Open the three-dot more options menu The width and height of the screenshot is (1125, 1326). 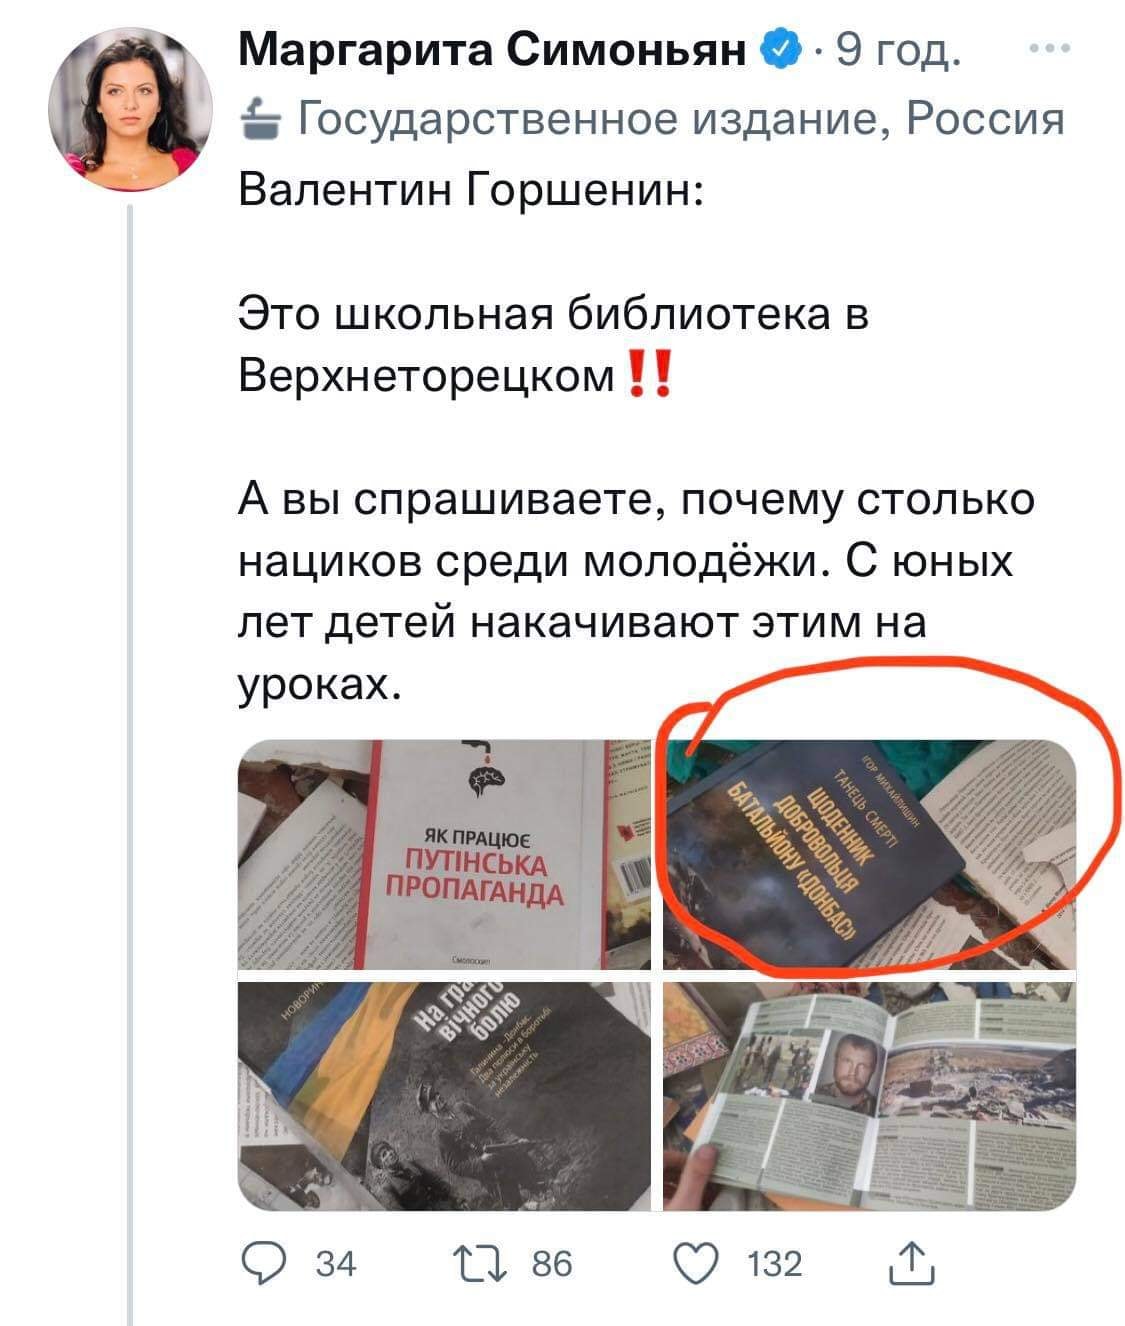[x=1050, y=48]
